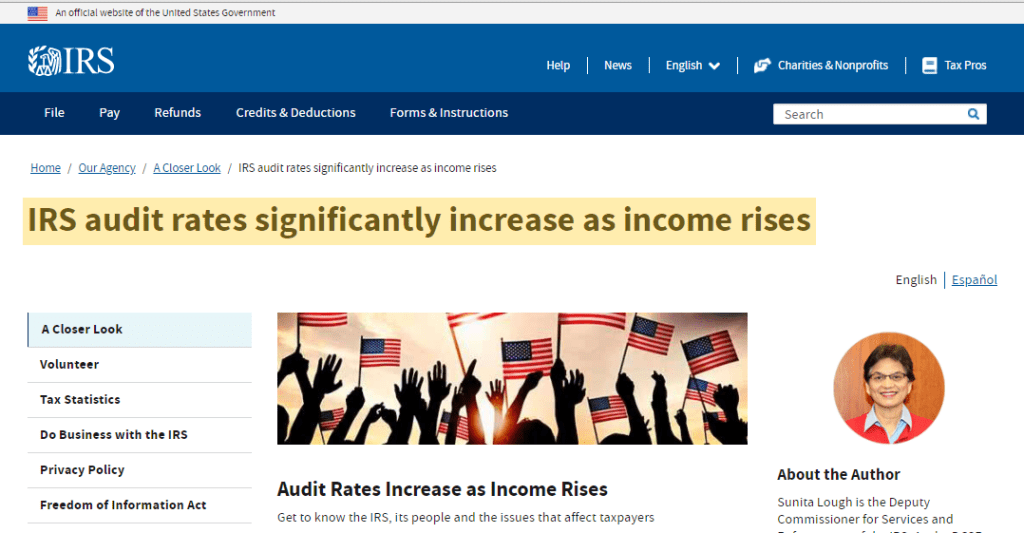
Task: Click the page title heading
Action: [x=419, y=221]
